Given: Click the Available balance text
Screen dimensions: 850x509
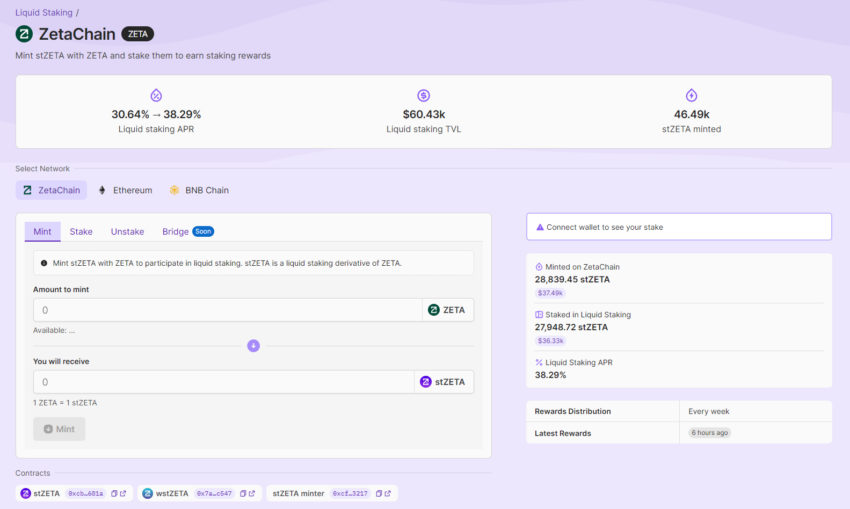Looking at the screenshot, I should point(54,330).
